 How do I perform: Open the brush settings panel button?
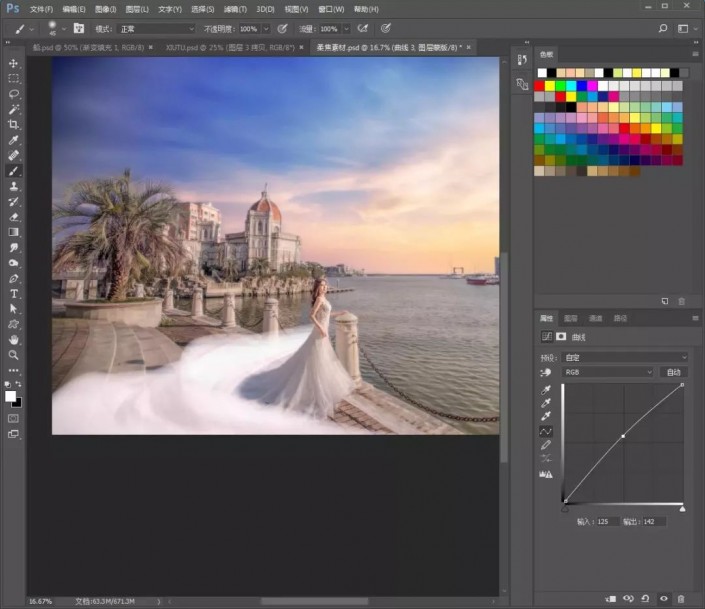pyautogui.click(x=79, y=28)
